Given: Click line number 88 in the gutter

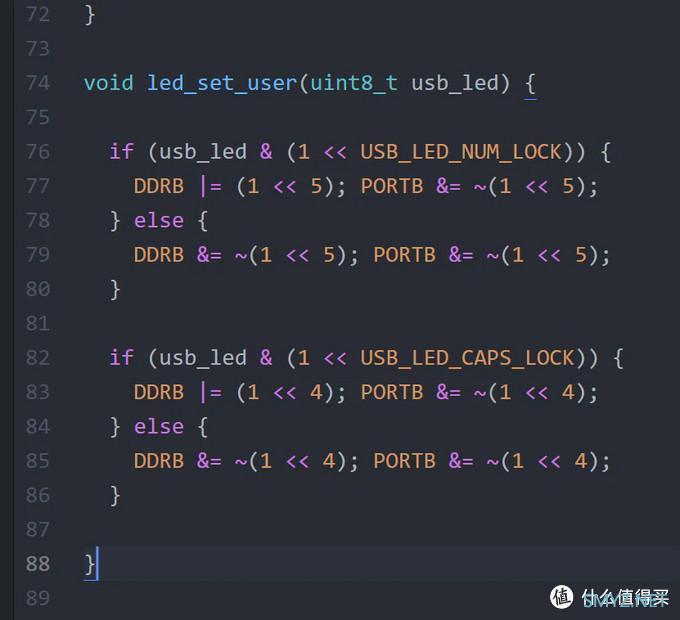Looking at the screenshot, I should click(x=38, y=564).
